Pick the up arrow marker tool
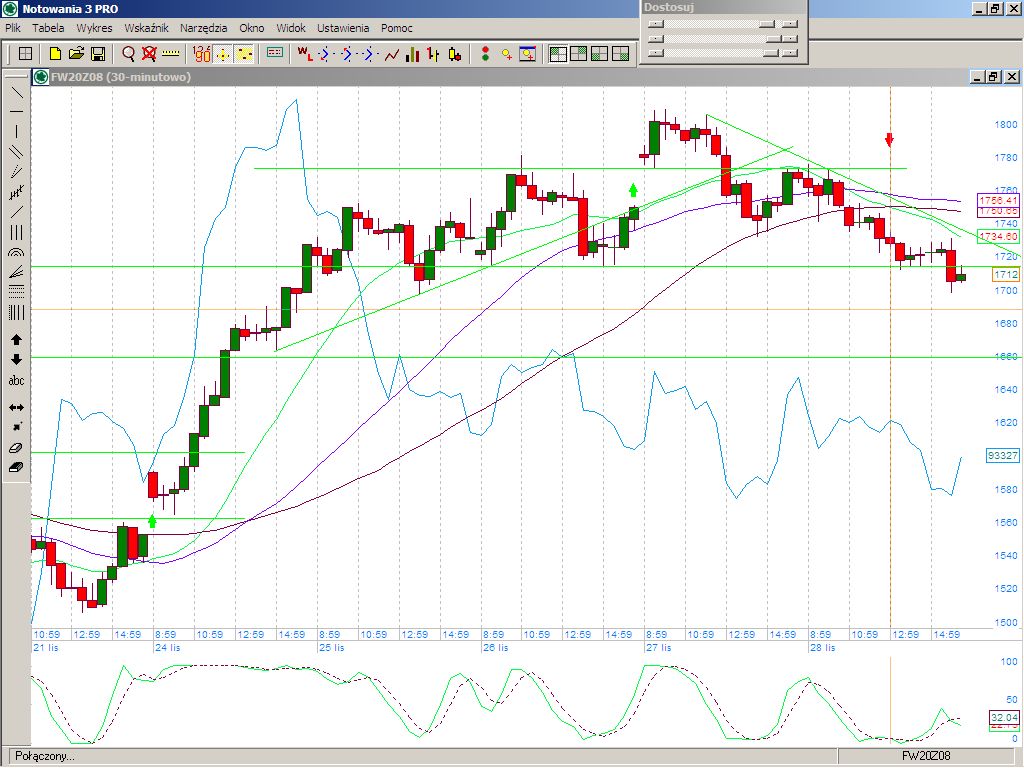This screenshot has height=768, width=1024. 16,340
